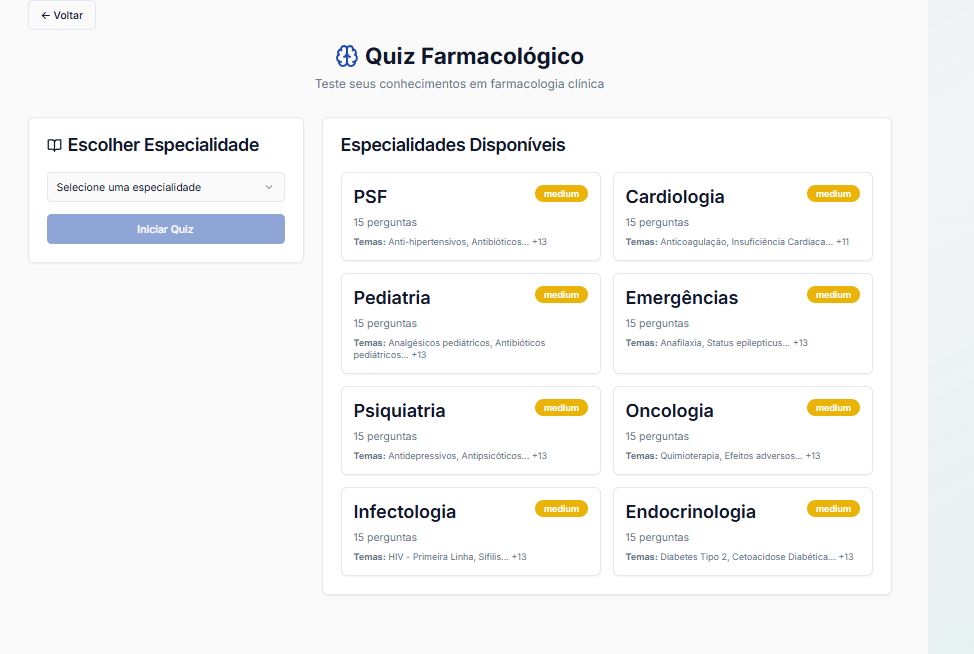The image size is (974, 654).
Task: Open the Endocrinologia specialty
Action: coord(742,531)
